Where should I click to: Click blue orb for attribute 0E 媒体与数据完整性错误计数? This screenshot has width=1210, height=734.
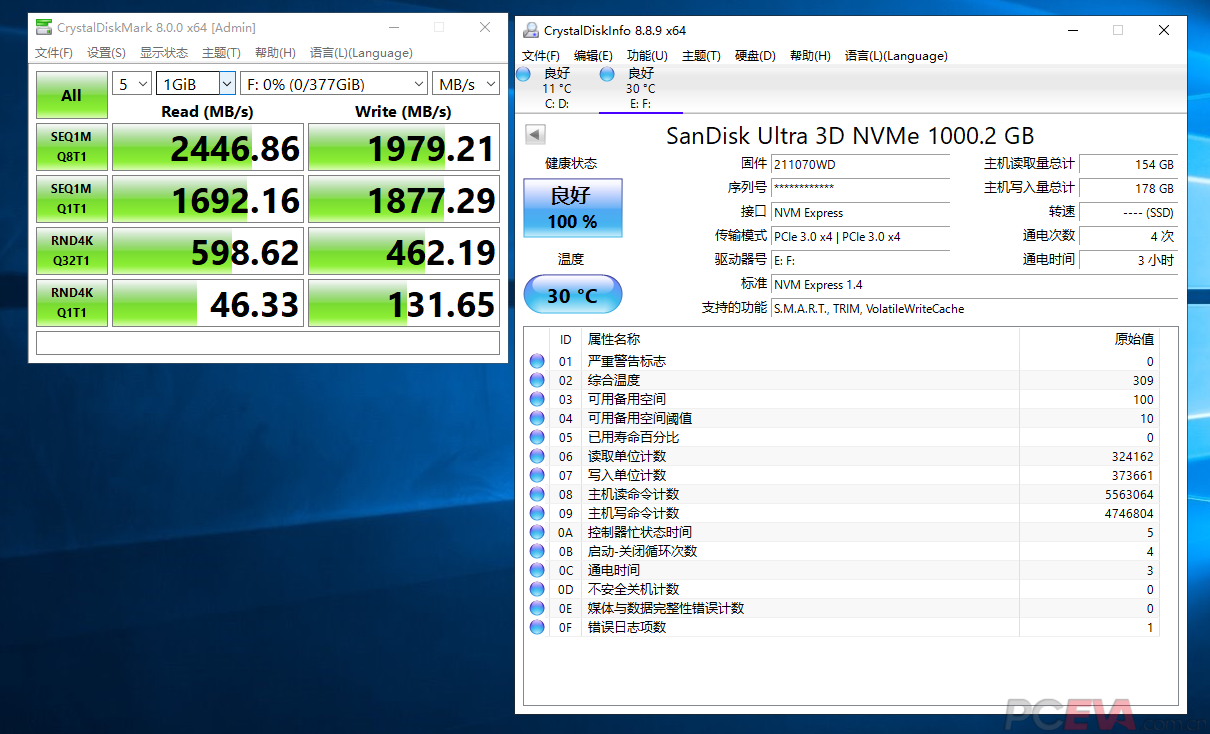coord(538,608)
